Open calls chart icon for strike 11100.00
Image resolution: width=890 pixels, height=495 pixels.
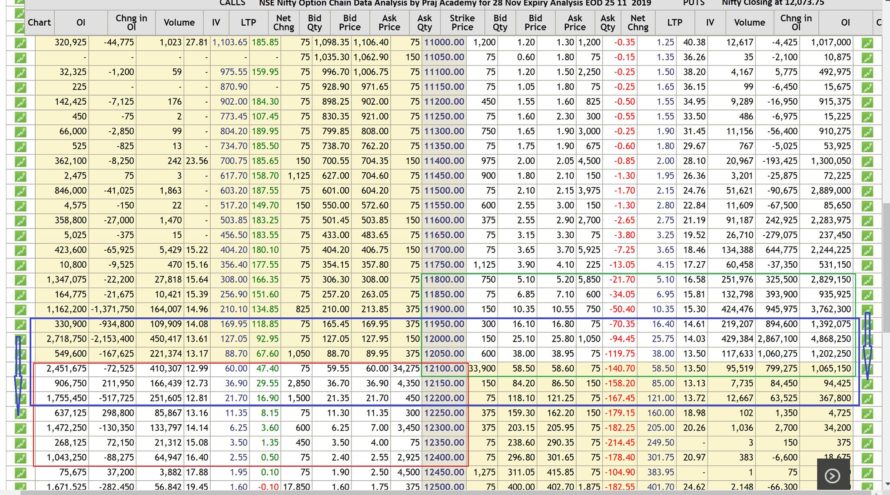point(20,72)
